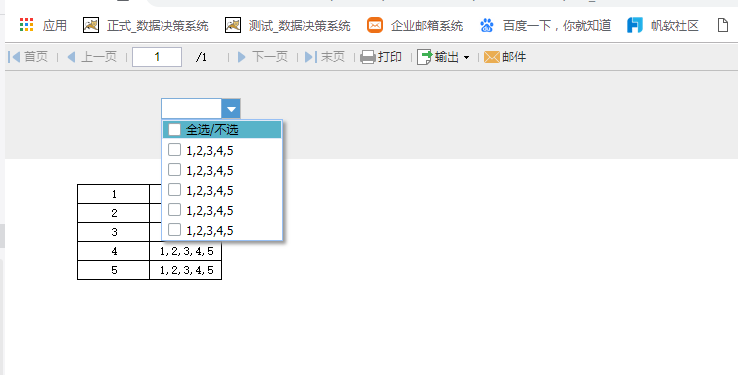Screen dimensions: 738x375
Task: Click the page number input field
Action: [x=157, y=57]
